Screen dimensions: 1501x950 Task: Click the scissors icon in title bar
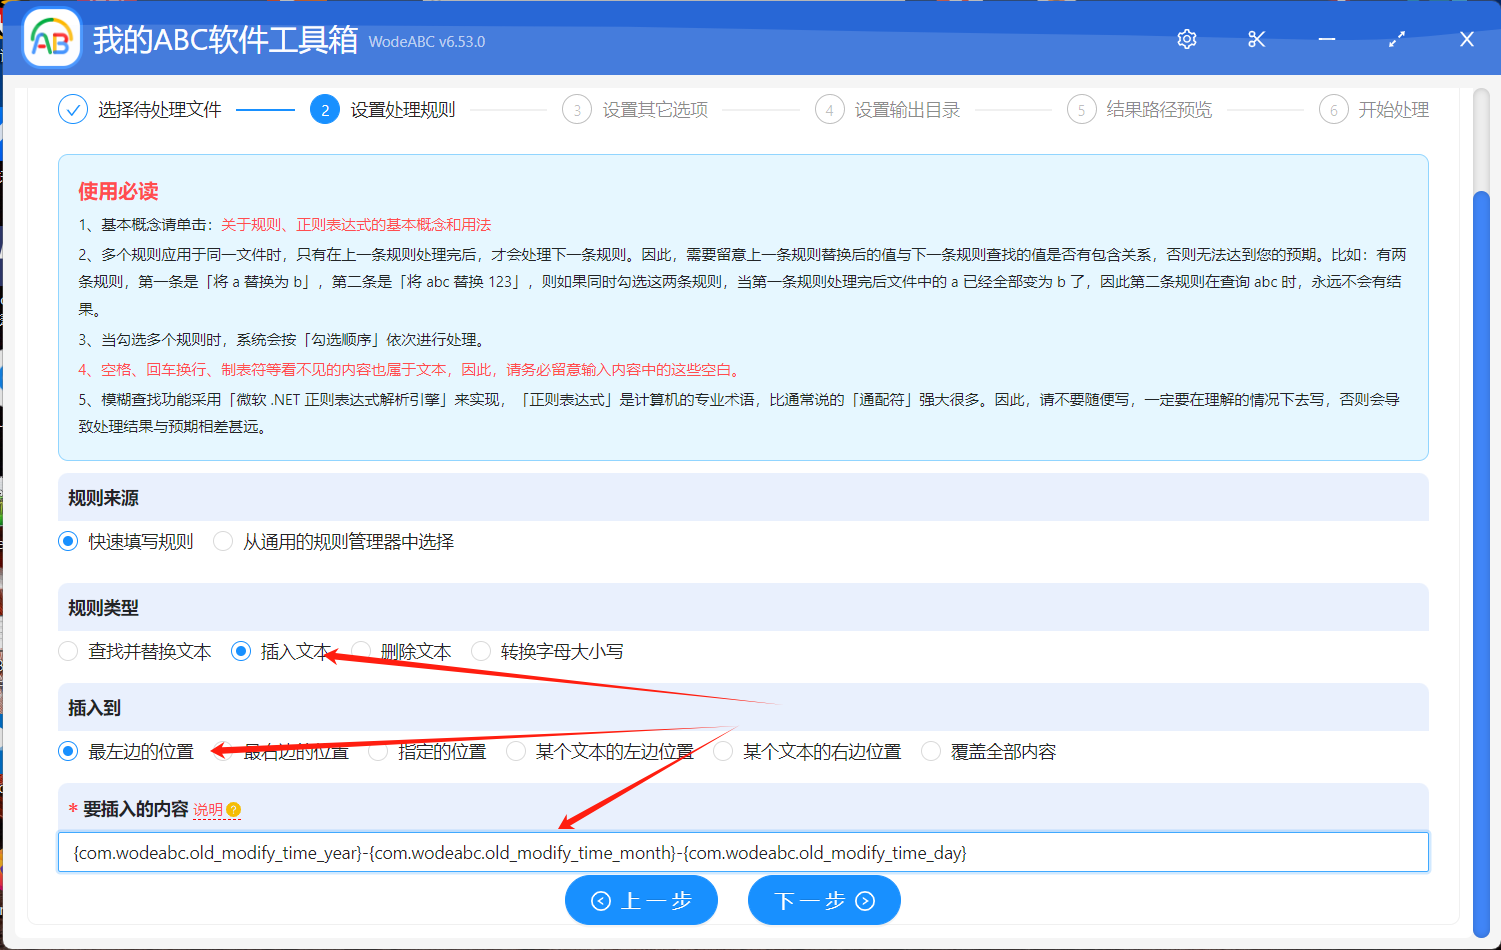click(x=1257, y=39)
